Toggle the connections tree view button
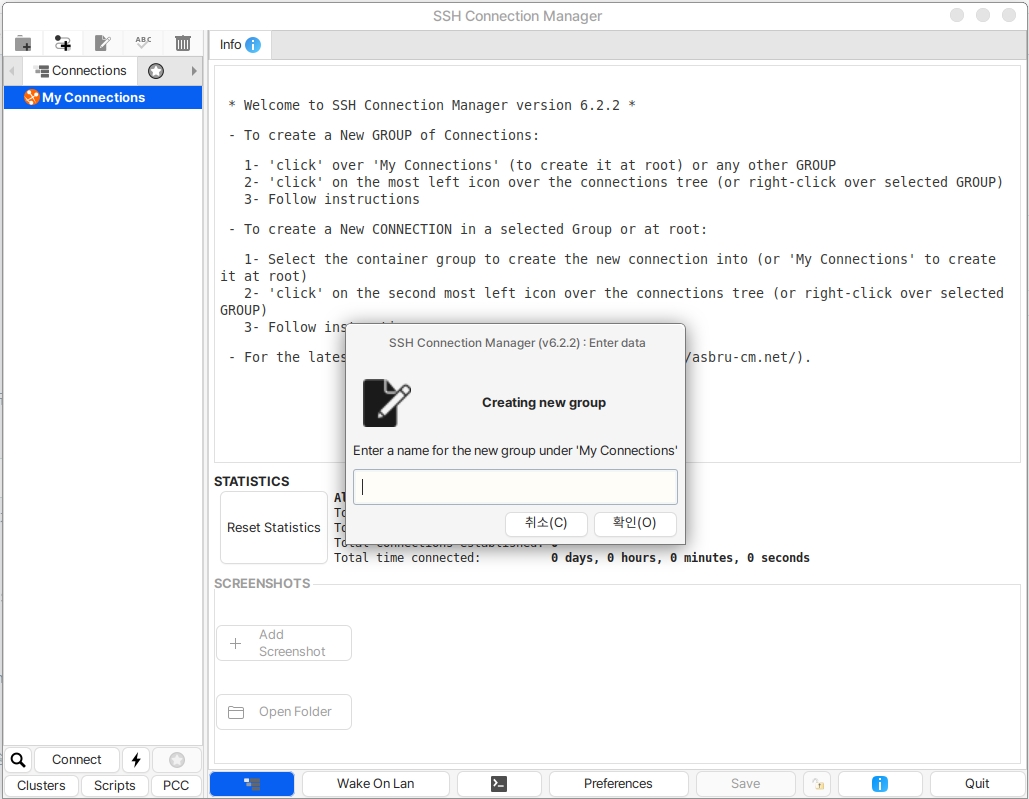Image resolution: width=1029 pixels, height=799 pixels. tap(252, 784)
